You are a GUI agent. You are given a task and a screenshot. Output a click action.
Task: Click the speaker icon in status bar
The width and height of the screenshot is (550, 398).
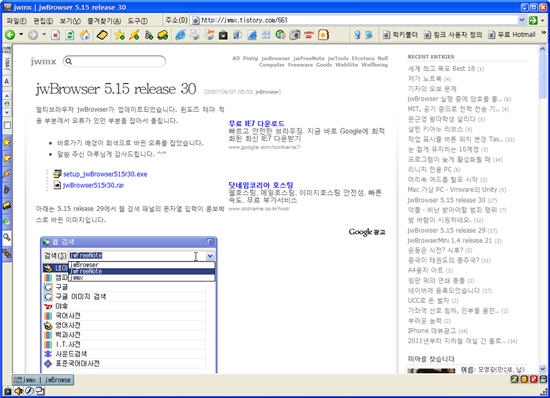coord(18,391)
